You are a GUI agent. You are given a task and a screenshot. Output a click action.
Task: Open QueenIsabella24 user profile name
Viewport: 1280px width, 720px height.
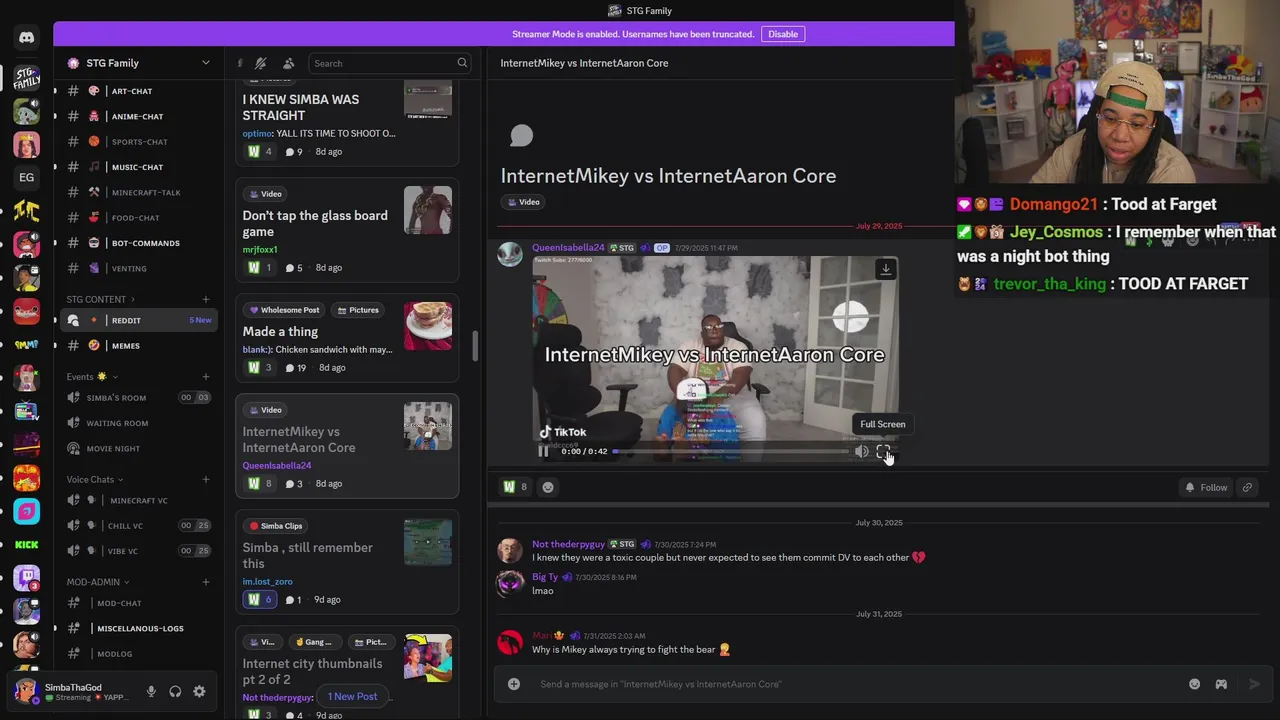[568, 248]
